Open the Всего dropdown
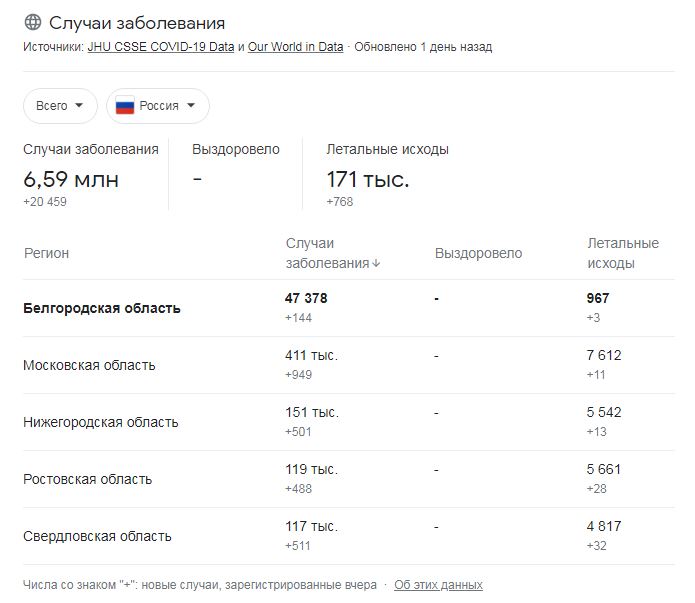The height and width of the screenshot is (603, 695). pos(60,106)
